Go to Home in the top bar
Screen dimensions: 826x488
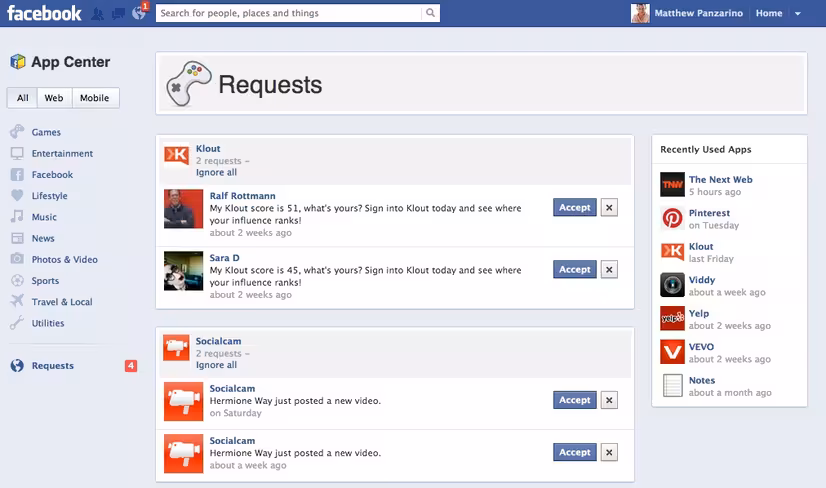[x=769, y=13]
